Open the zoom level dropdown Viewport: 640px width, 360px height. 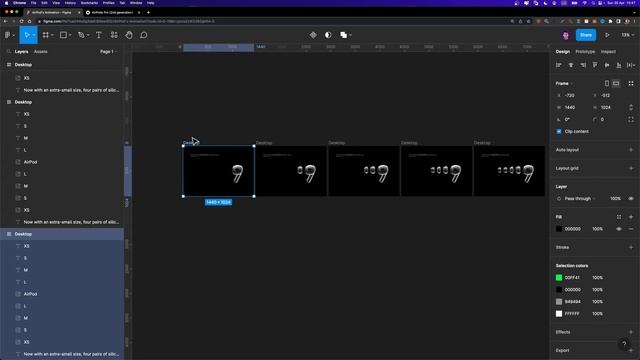pyautogui.click(x=627, y=35)
